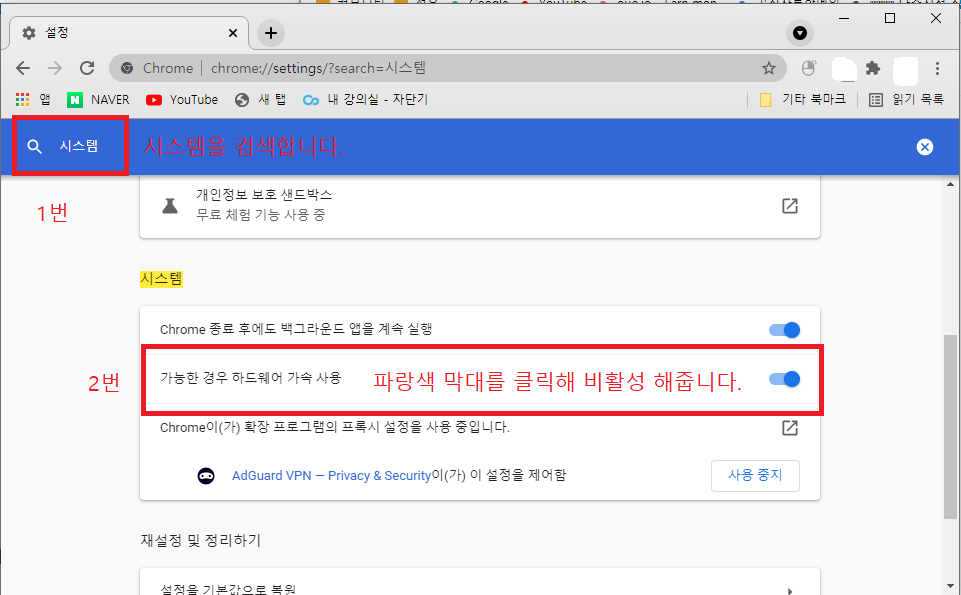Click the highlighted 시스템 section heading
961x595 pixels.
click(x=161, y=279)
